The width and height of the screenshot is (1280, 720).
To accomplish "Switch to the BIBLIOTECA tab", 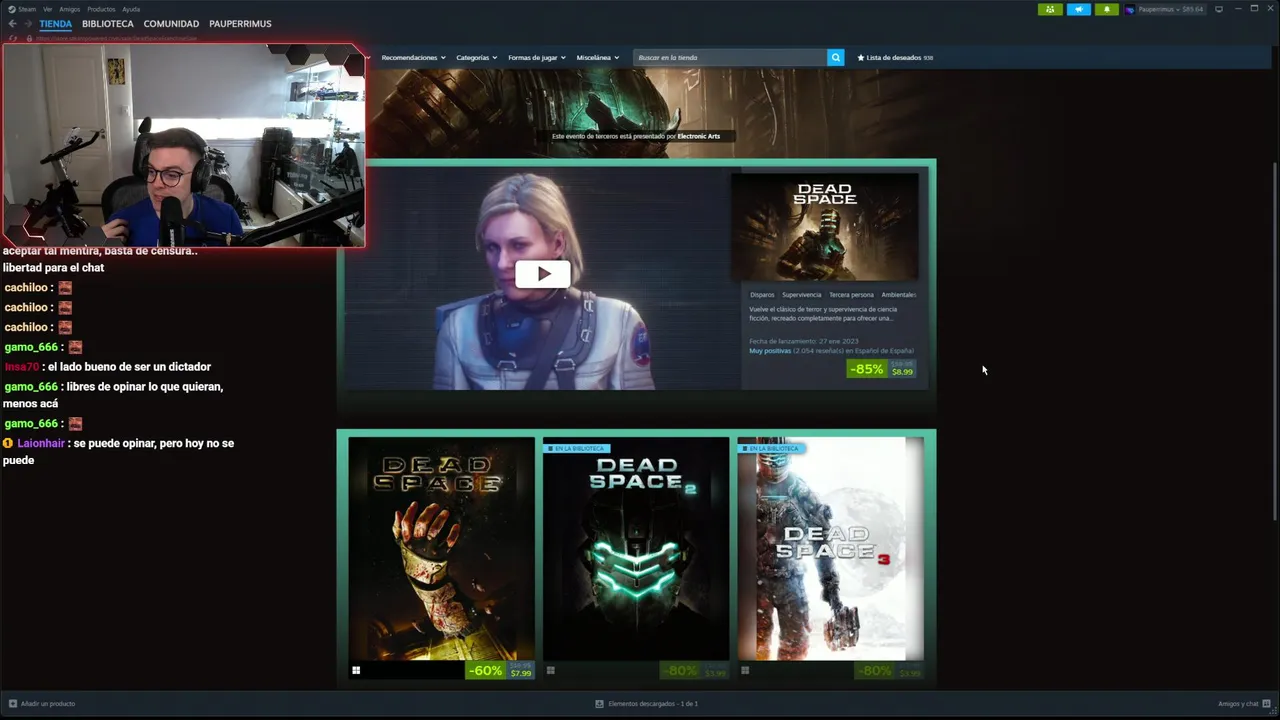I will (108, 24).
